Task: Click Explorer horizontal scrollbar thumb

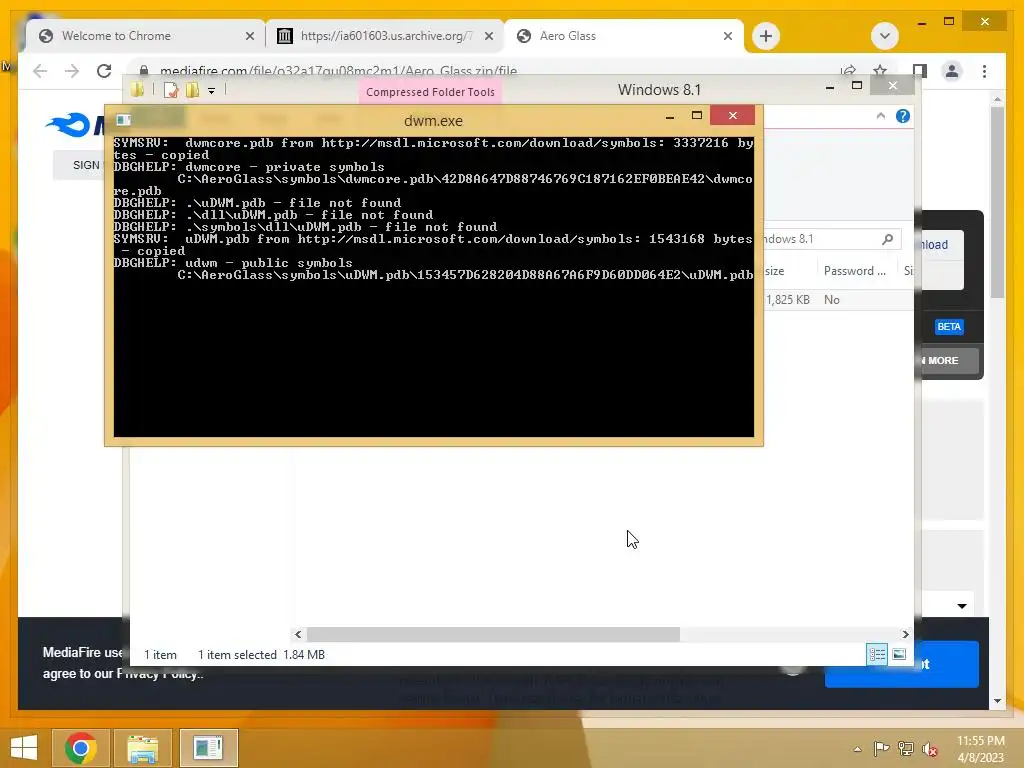Action: coord(493,634)
